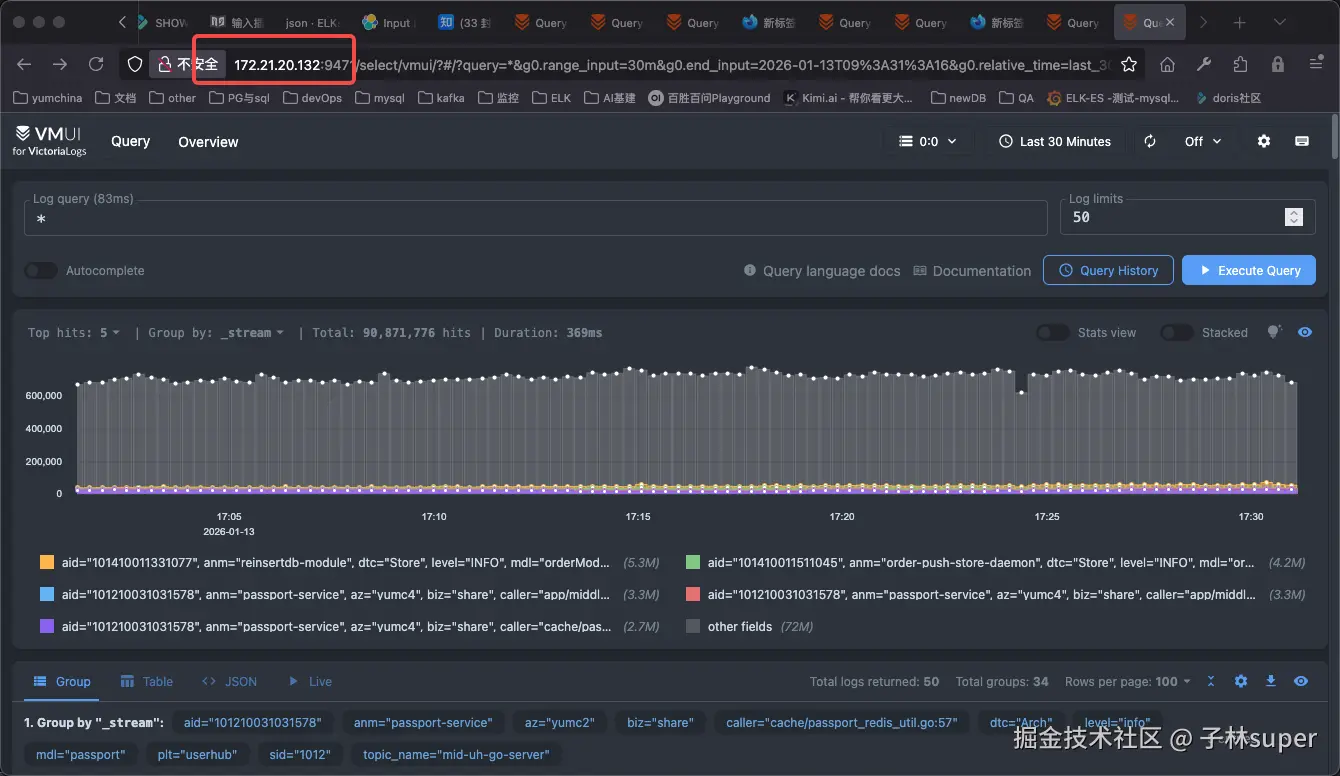Screen dimensions: 1340x776
Task: Open browser extensions puzzle icon
Action: [1241, 64]
